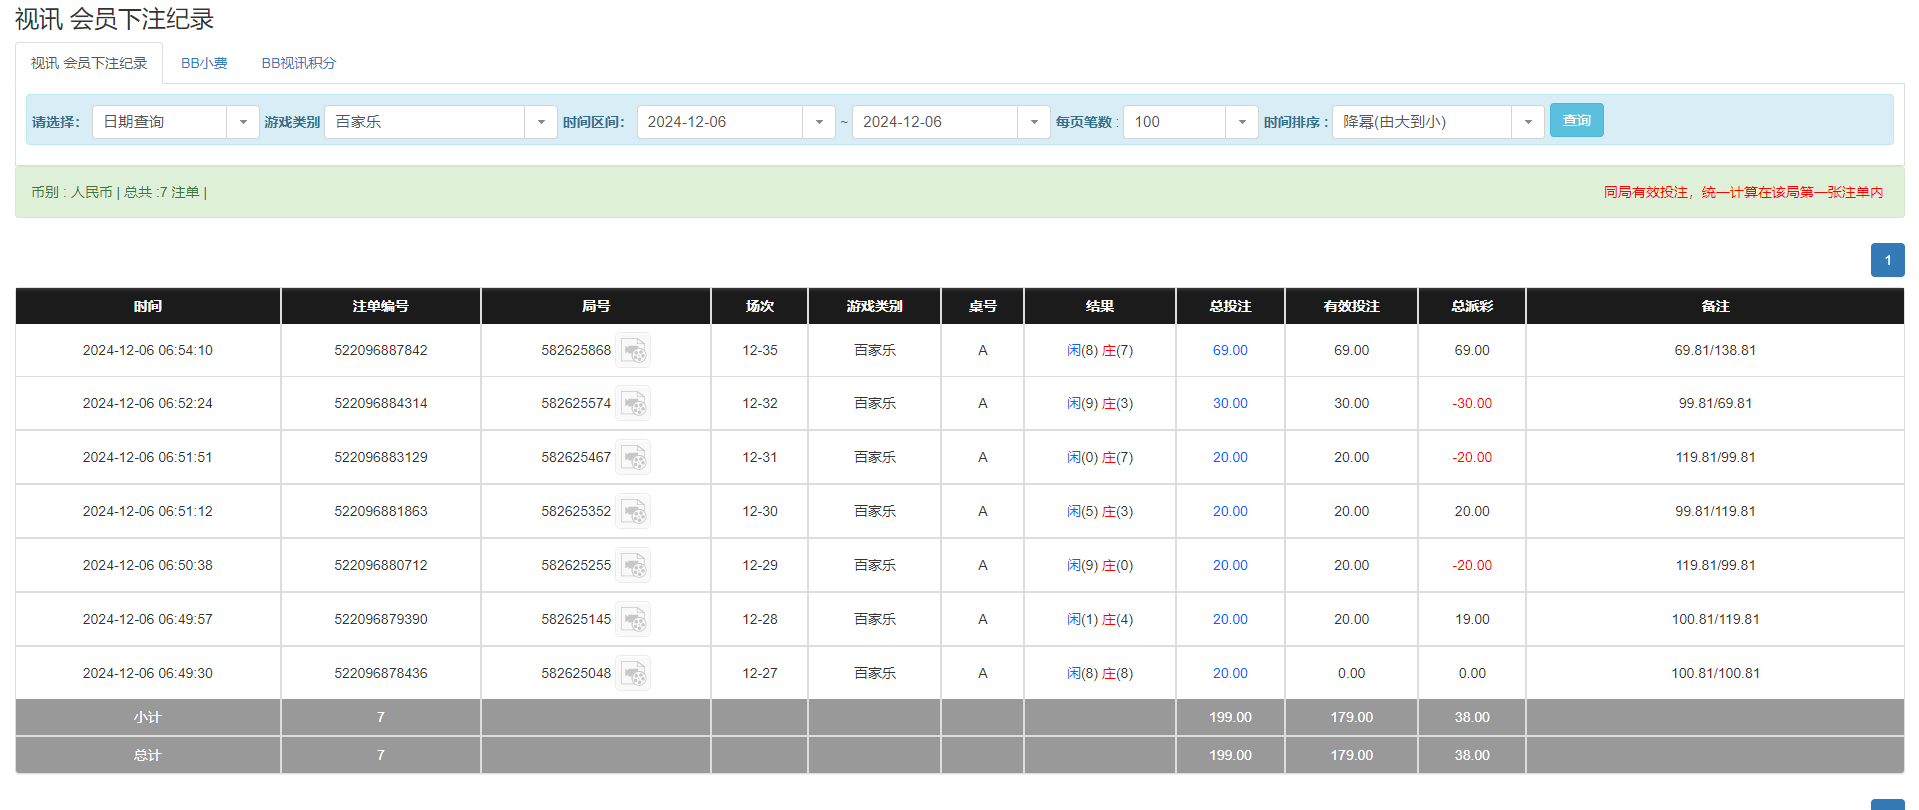Open total bet link 30.00
The height and width of the screenshot is (810, 1919).
click(1229, 404)
